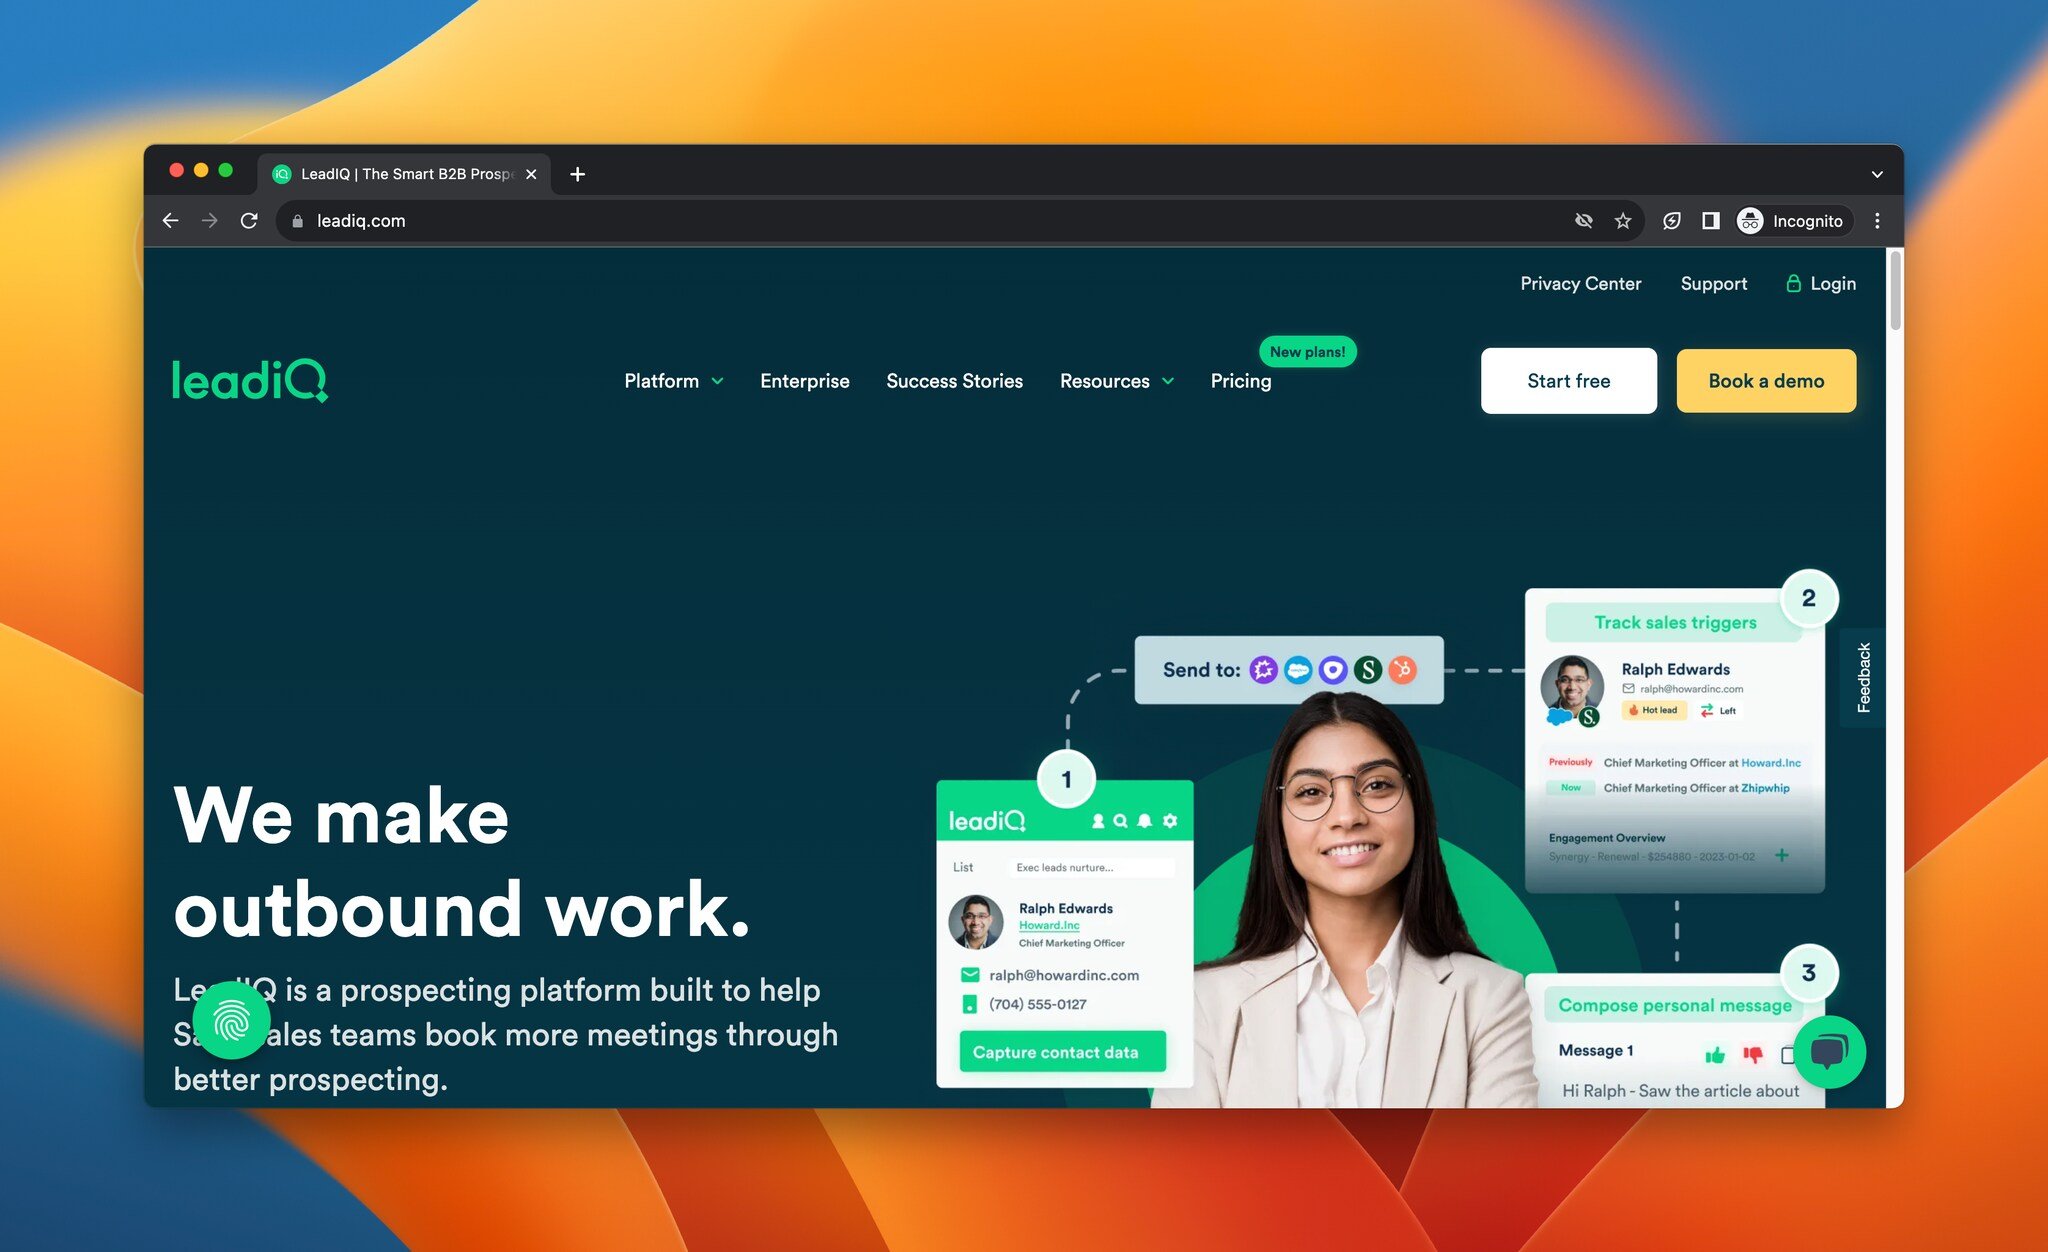Select the Success Stories menu tab
The height and width of the screenshot is (1252, 2048).
pos(954,380)
